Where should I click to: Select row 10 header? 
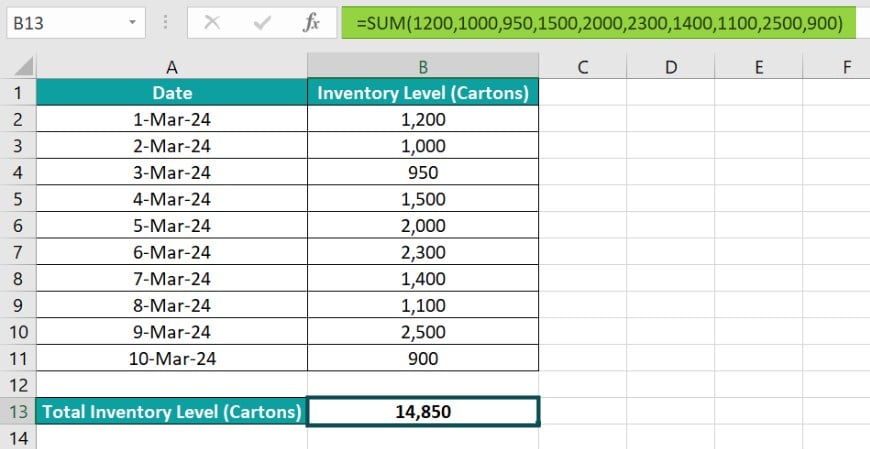[18, 332]
